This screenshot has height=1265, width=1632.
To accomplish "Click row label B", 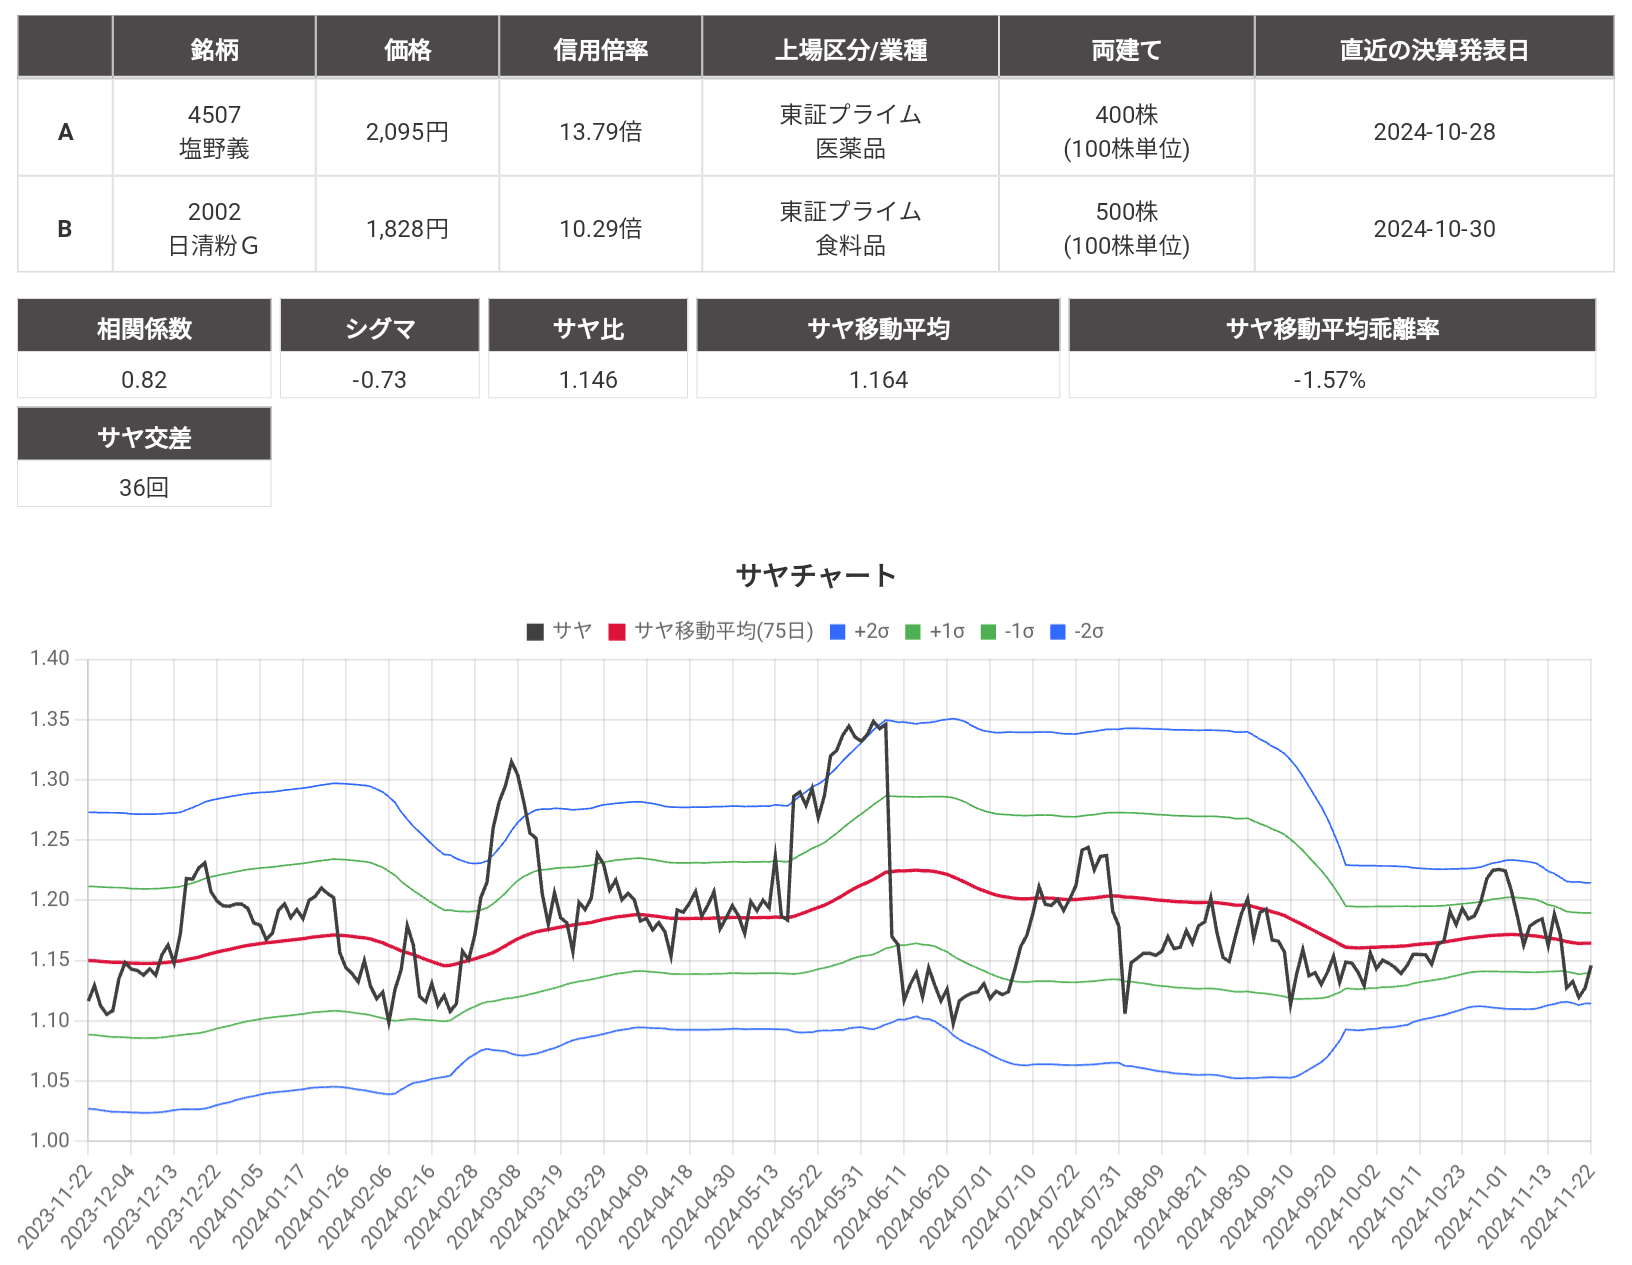I will click(x=65, y=228).
